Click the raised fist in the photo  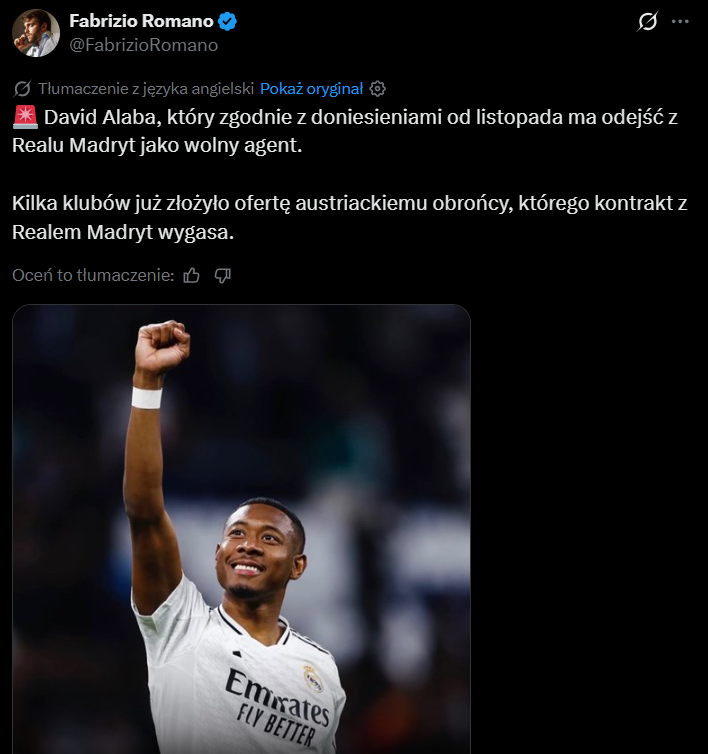tap(162, 345)
